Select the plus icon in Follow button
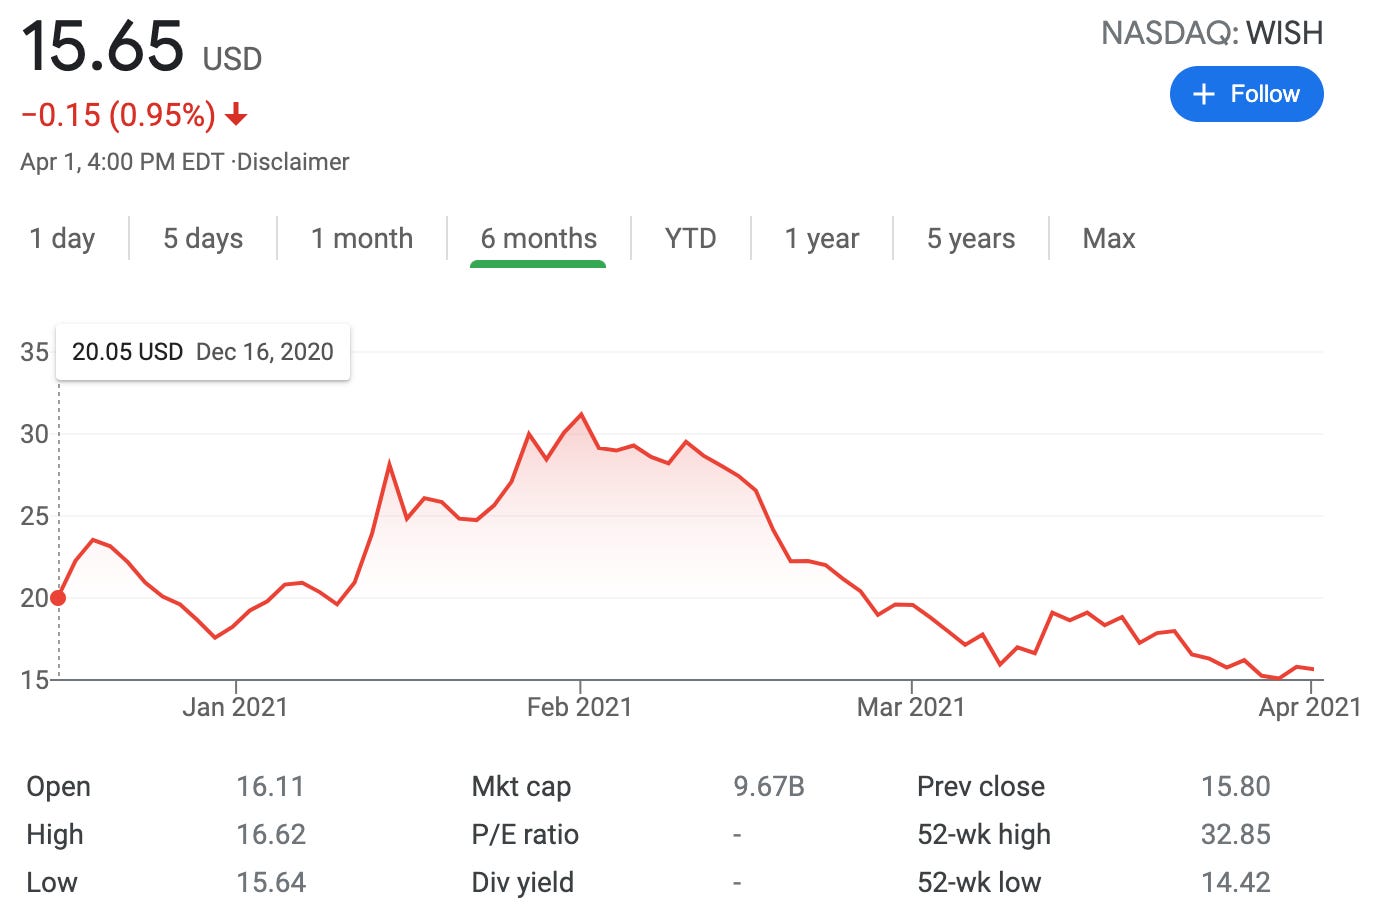This screenshot has width=1387, height=918. click(x=1204, y=94)
